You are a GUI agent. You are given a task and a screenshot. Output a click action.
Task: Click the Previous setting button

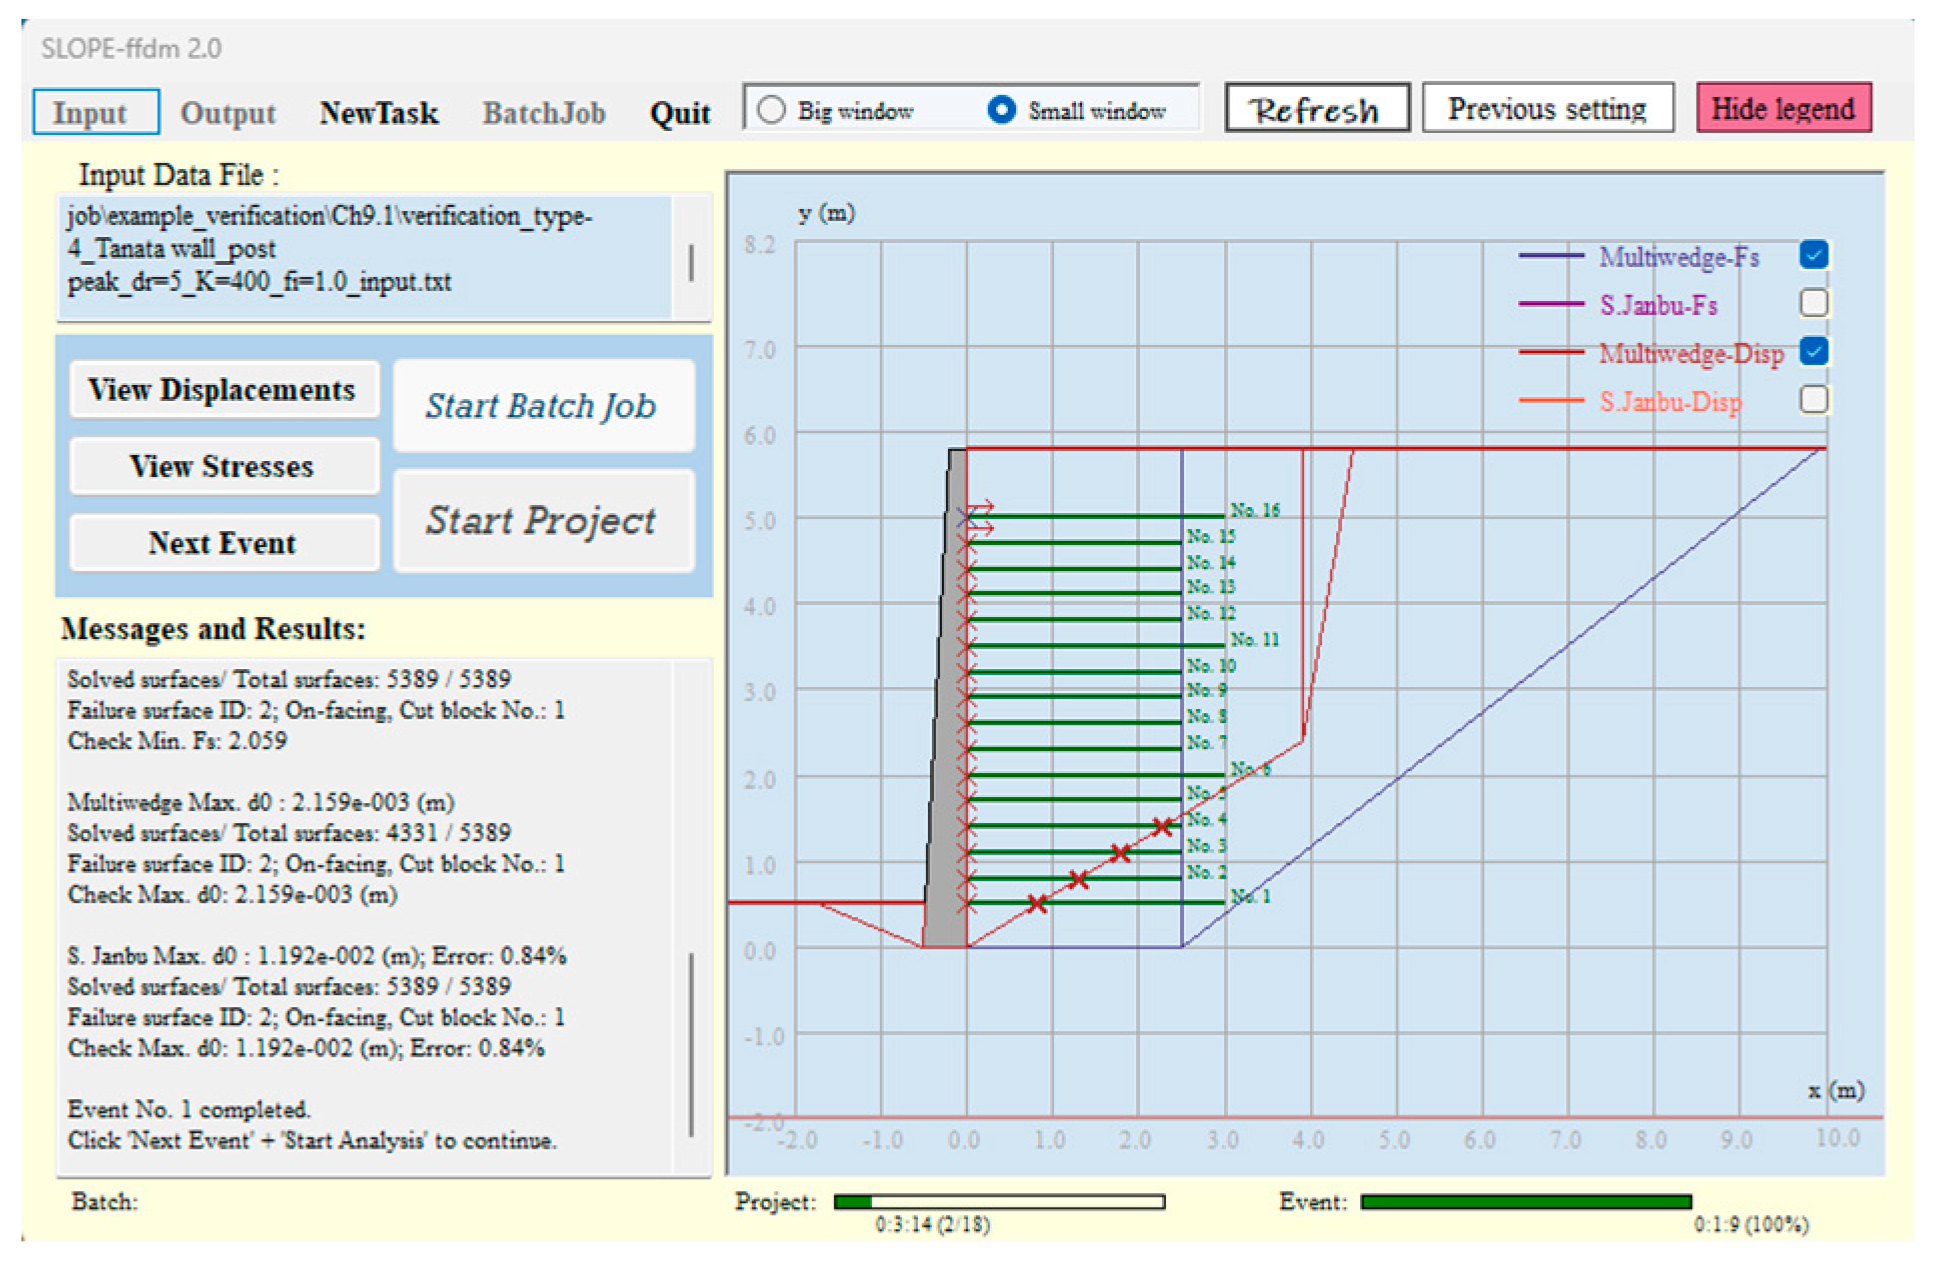[1547, 108]
